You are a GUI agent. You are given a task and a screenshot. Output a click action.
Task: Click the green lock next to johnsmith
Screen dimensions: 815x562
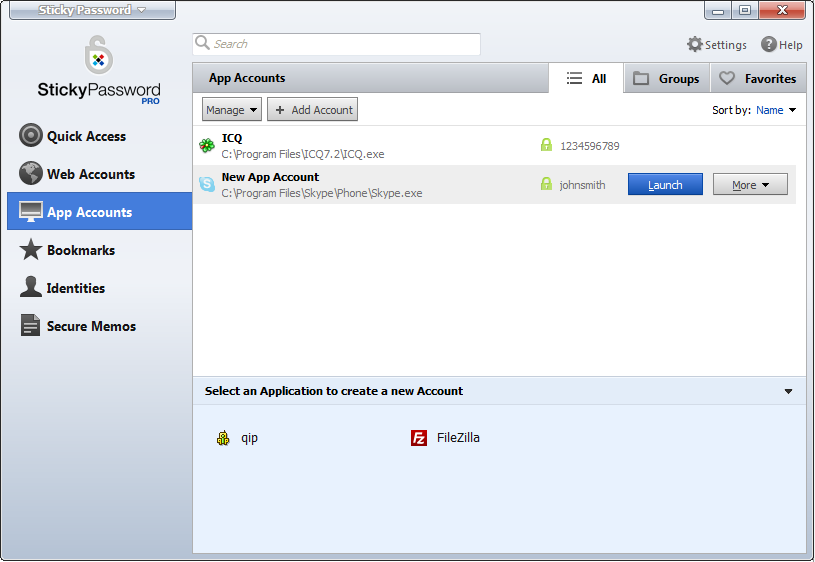[546, 184]
